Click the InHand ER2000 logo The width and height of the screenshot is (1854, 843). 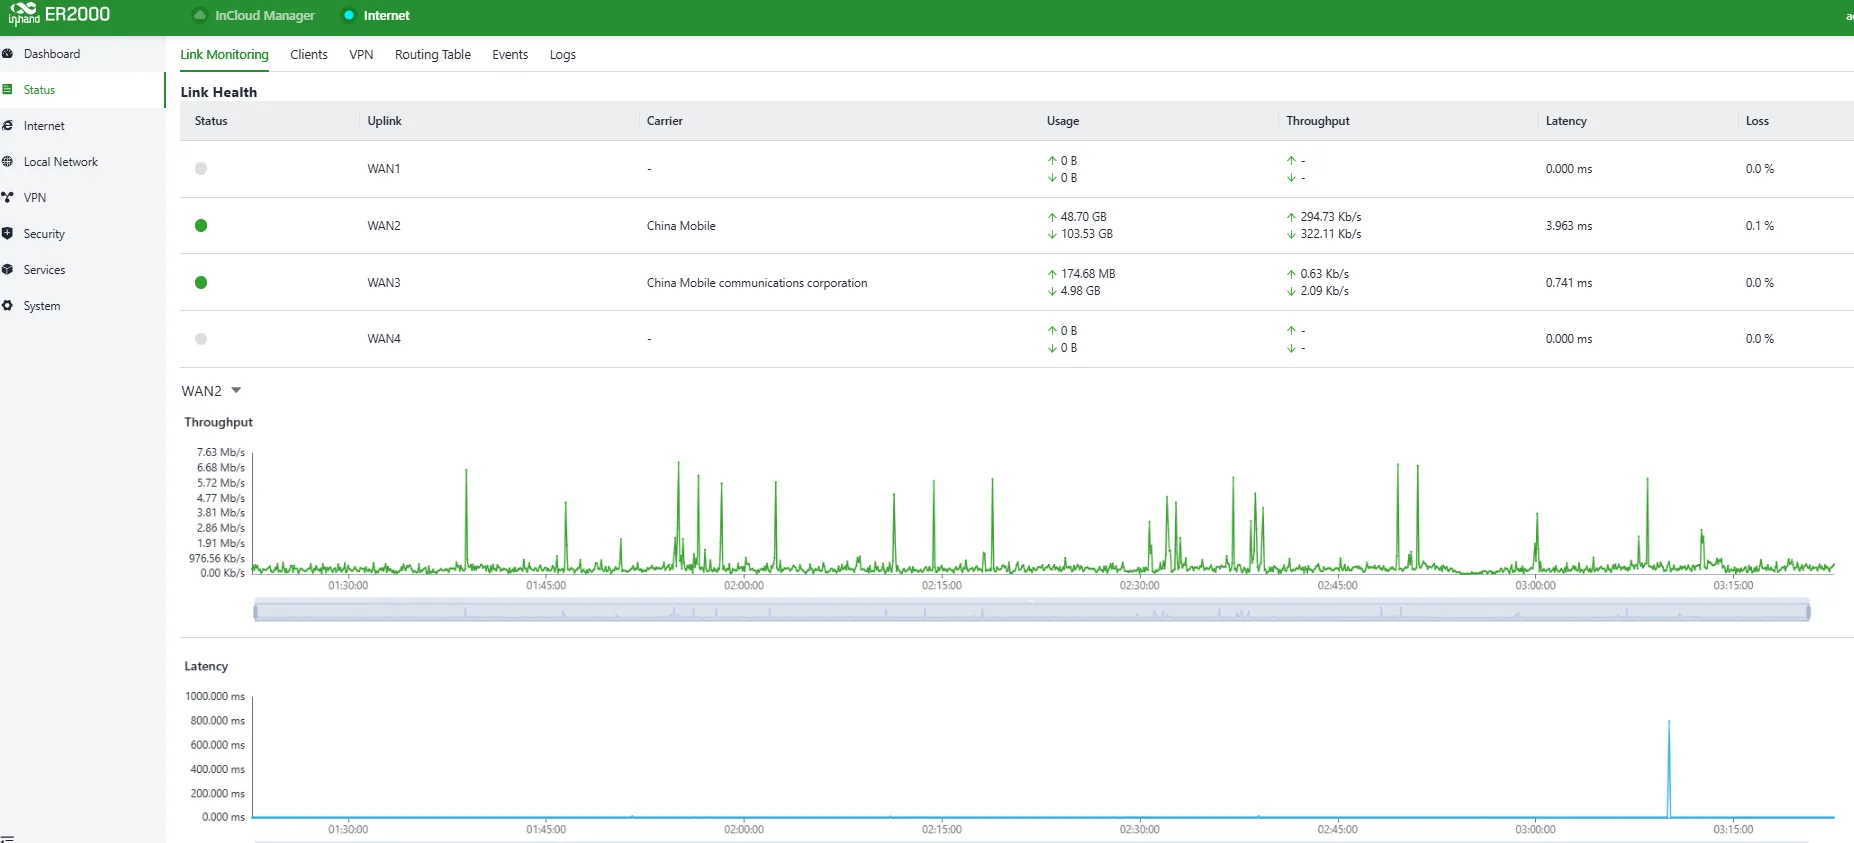[60, 15]
